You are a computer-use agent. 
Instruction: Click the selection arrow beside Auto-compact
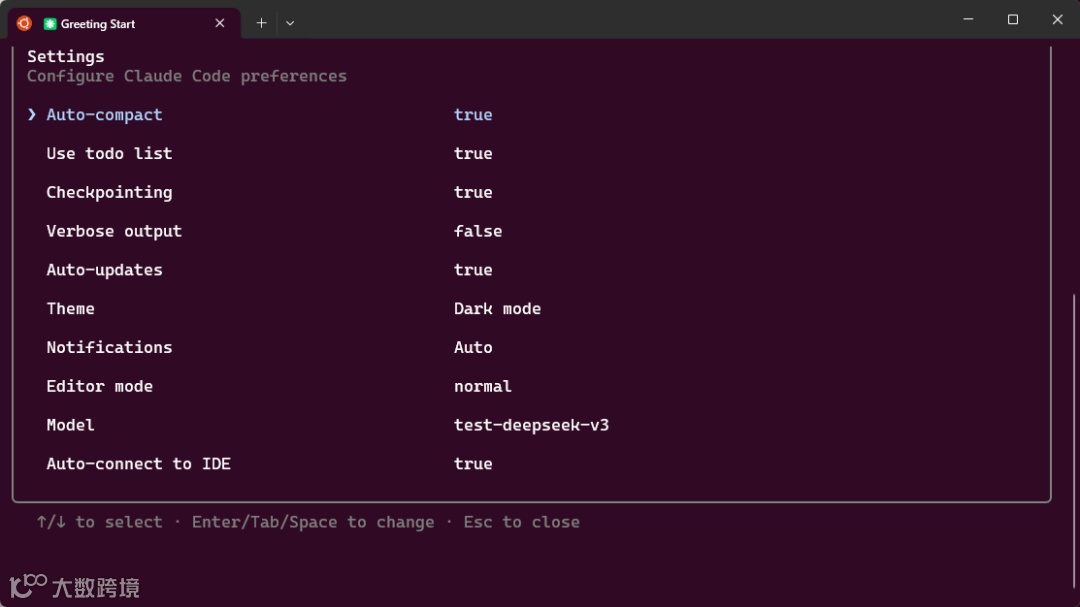[32, 114]
